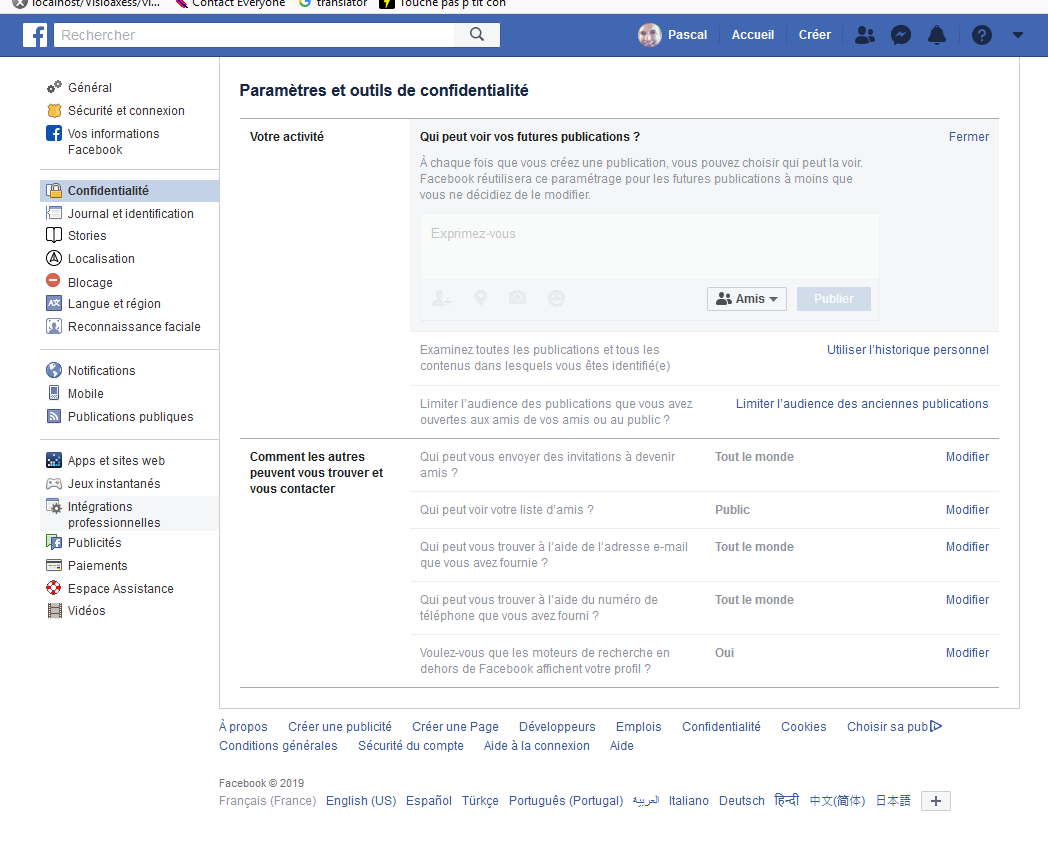Open the Amis audience dropdown
This screenshot has width=1048, height=866.
tap(747, 299)
